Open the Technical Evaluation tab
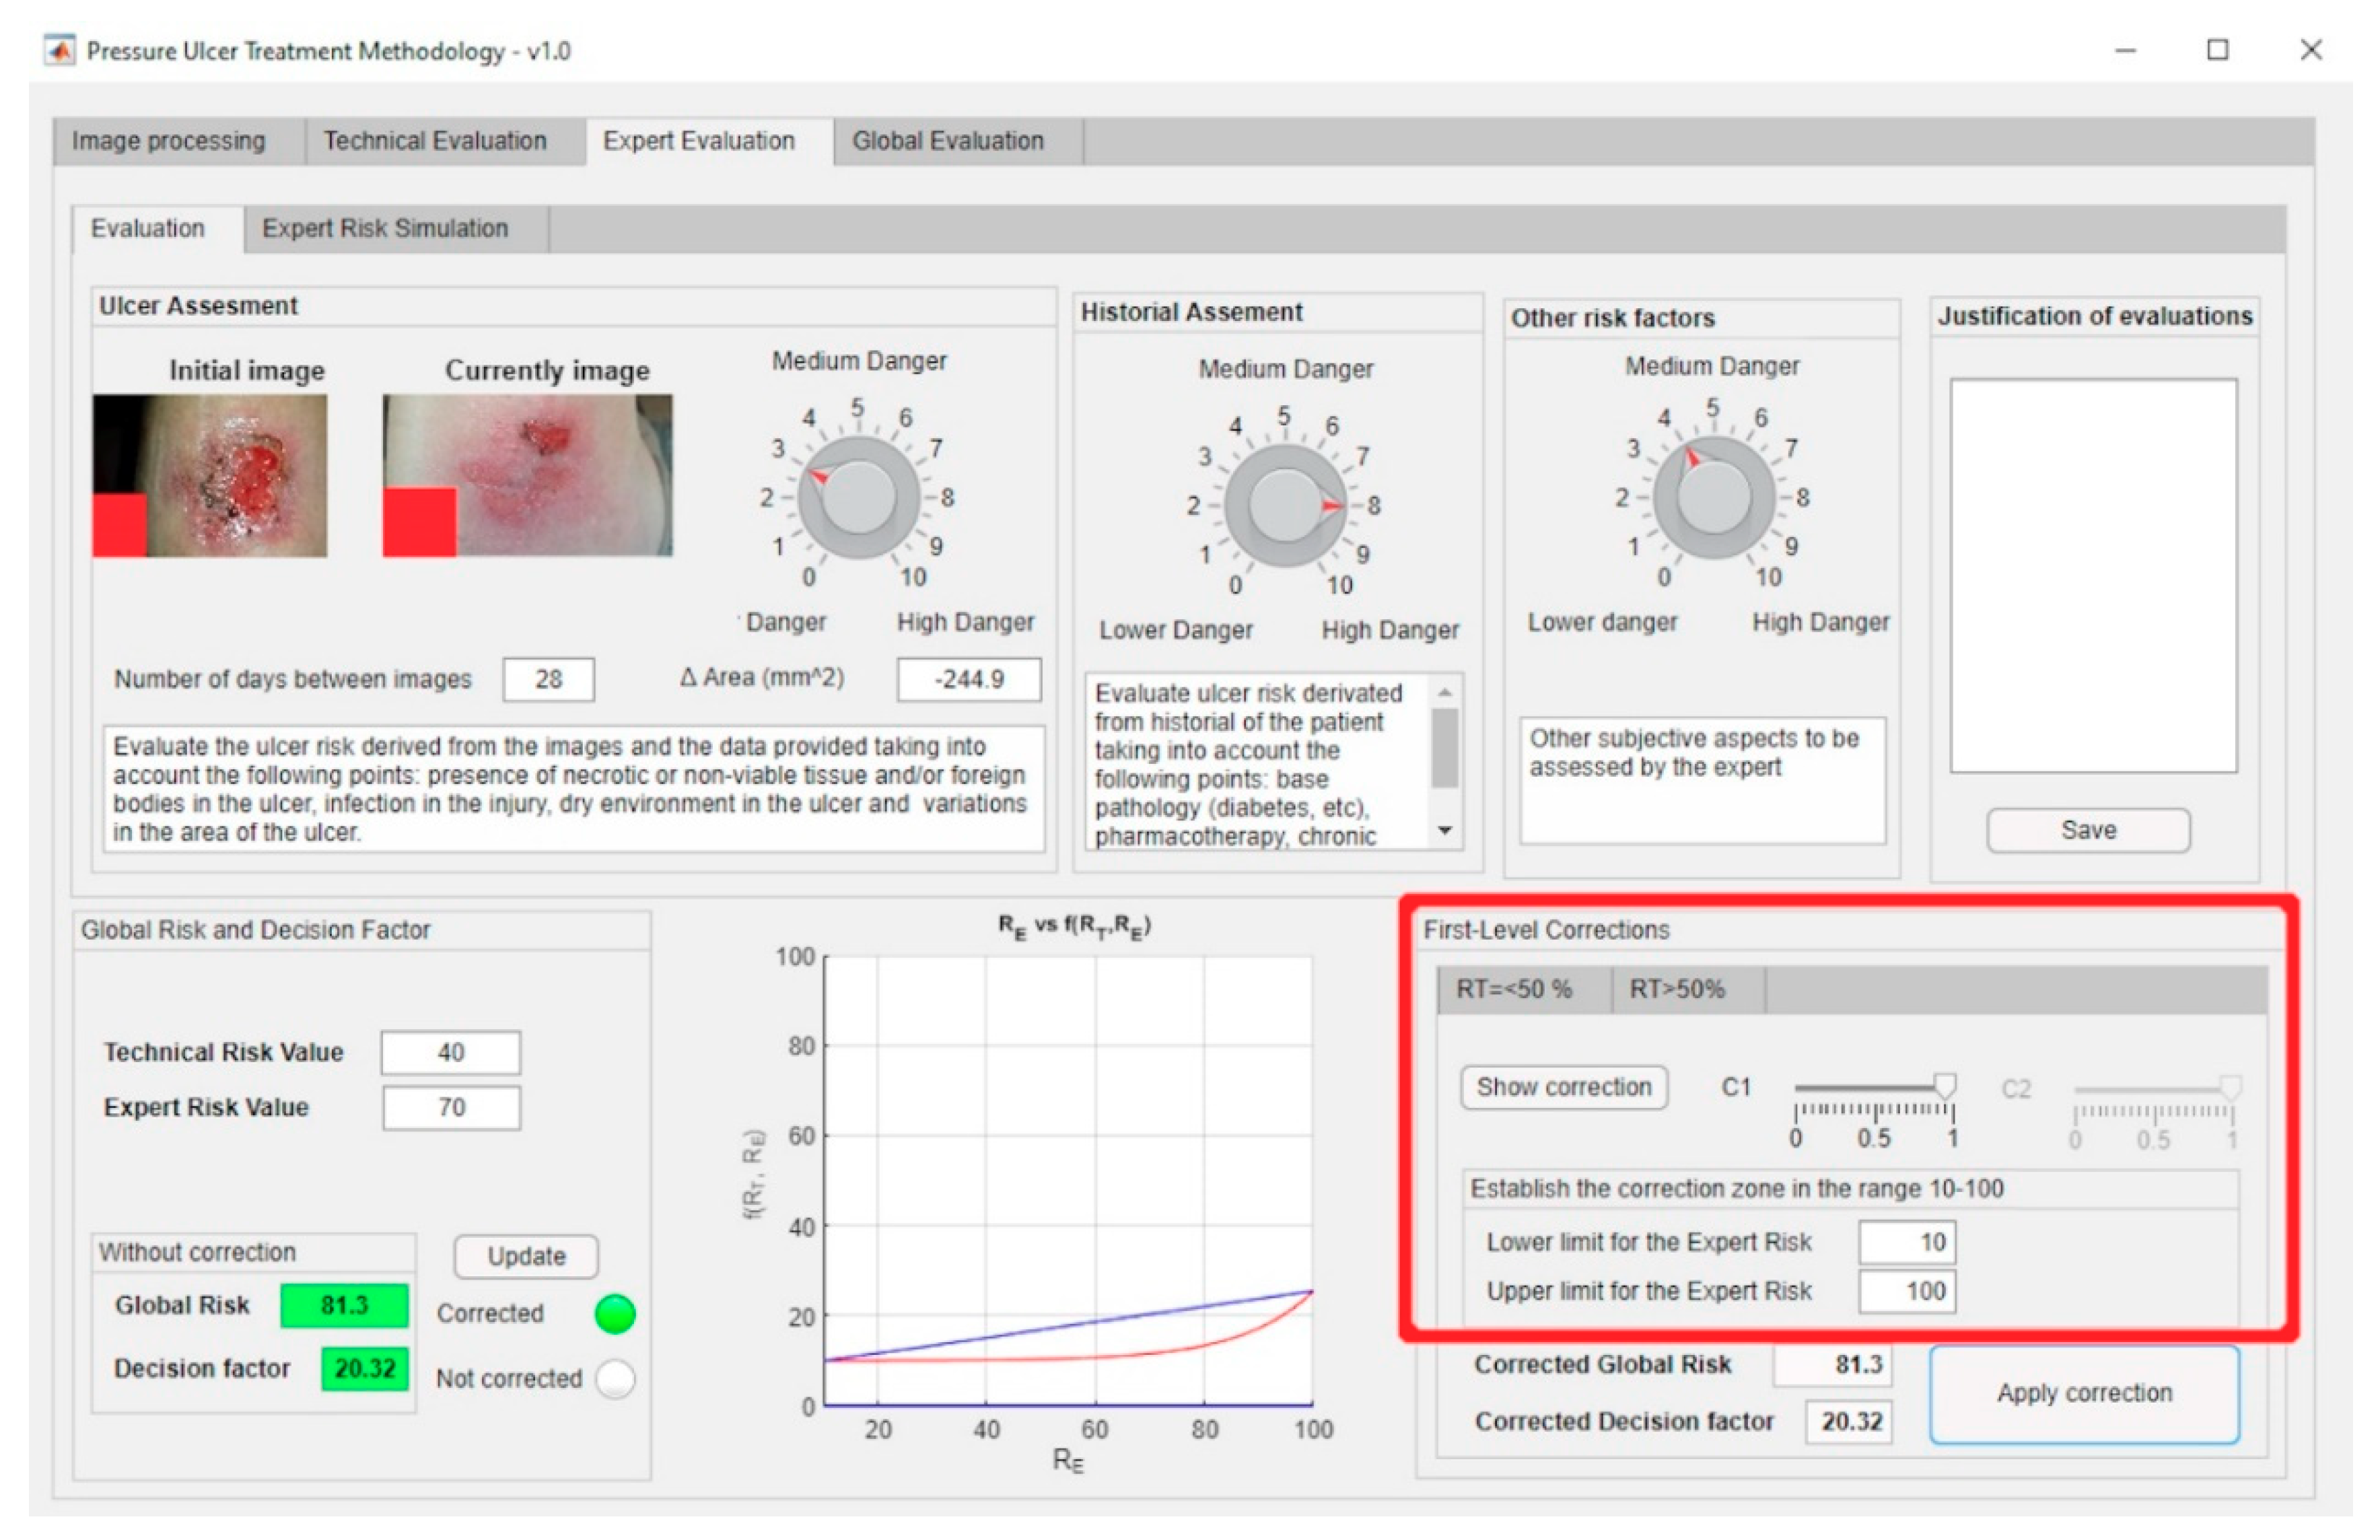This screenshot has height=1540, width=2380. (435, 141)
